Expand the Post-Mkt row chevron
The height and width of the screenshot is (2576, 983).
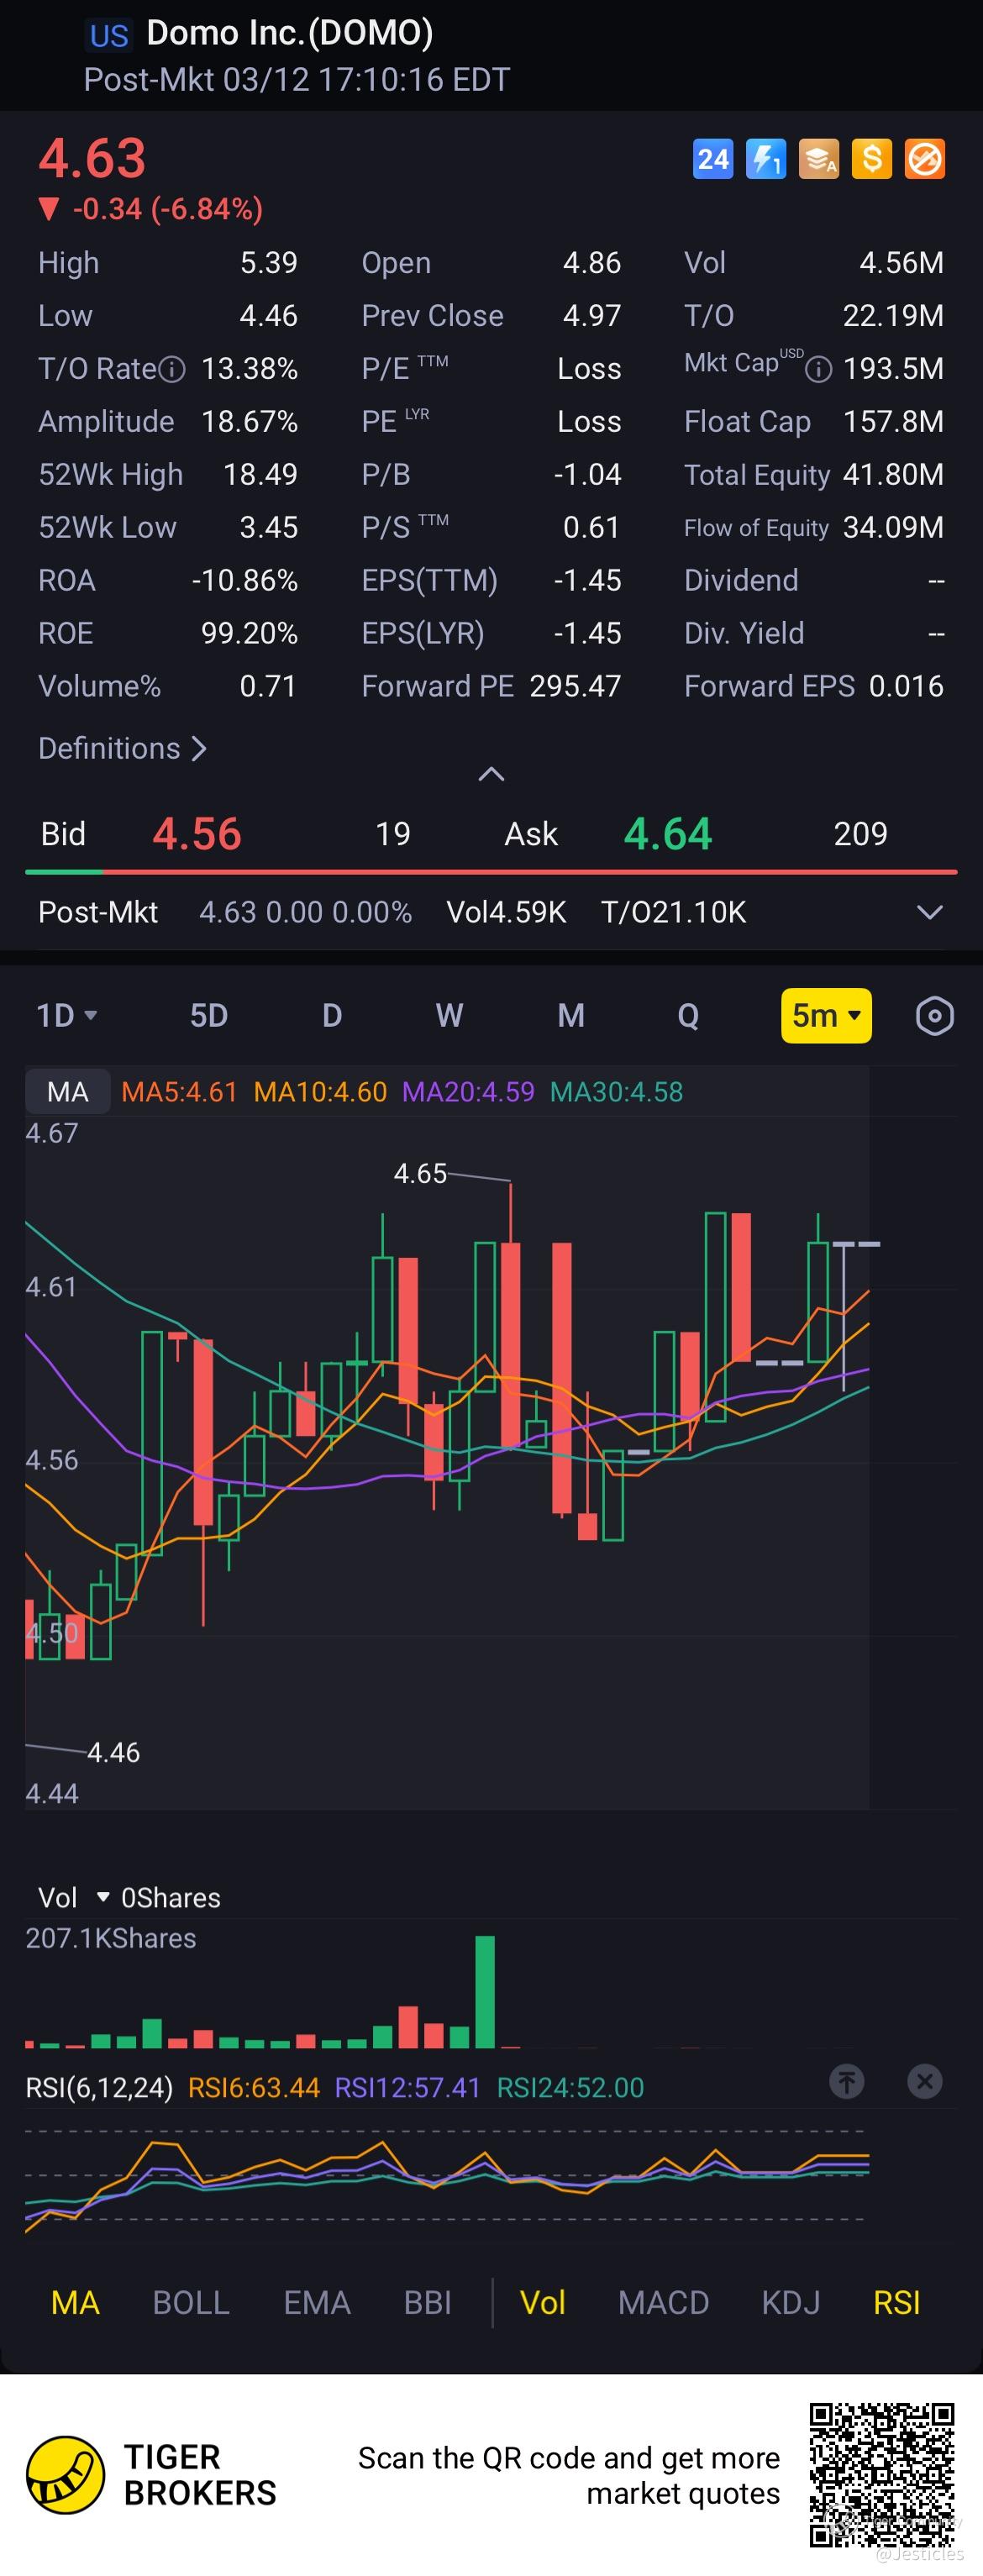point(930,912)
